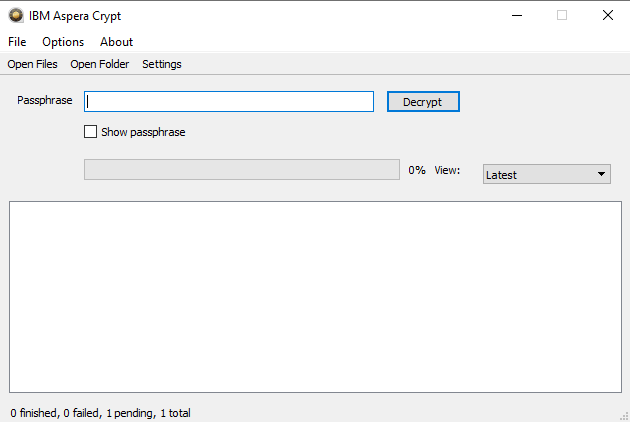
Task: Click Open Files in the toolbar
Action: pyautogui.click(x=33, y=64)
